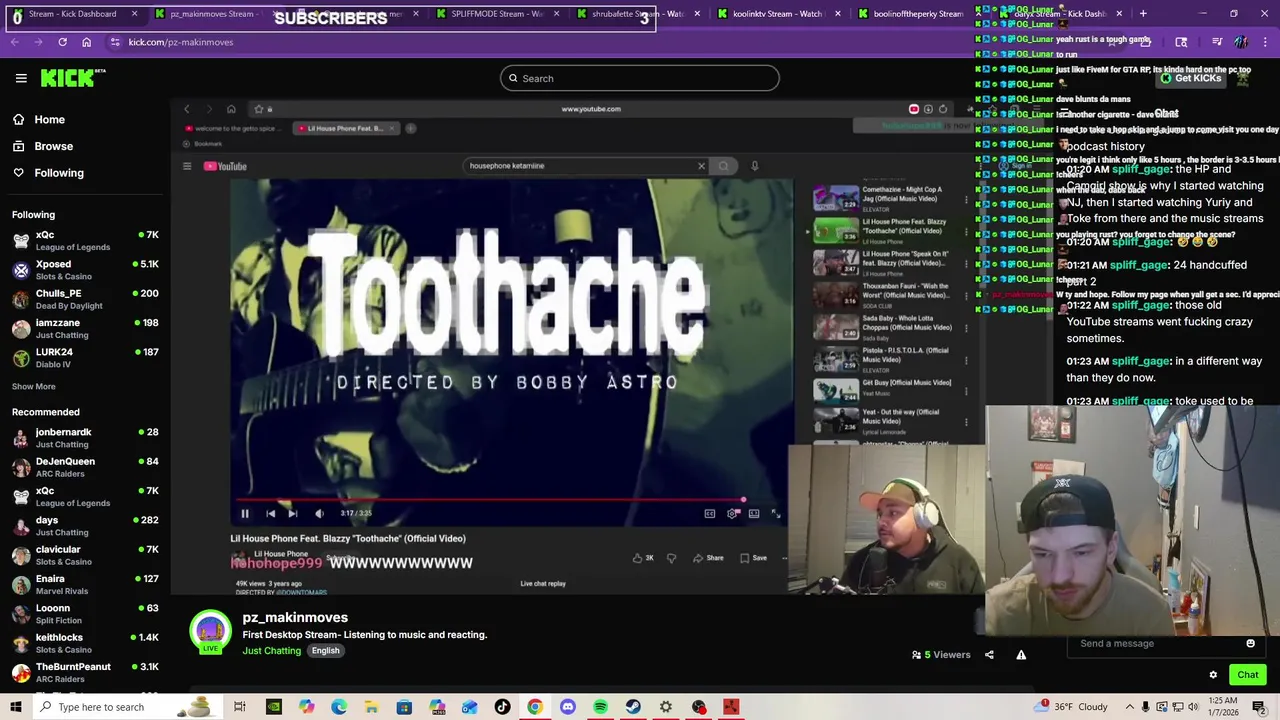
Task: Open YouTube player settings gear
Action: pyautogui.click(x=732, y=513)
